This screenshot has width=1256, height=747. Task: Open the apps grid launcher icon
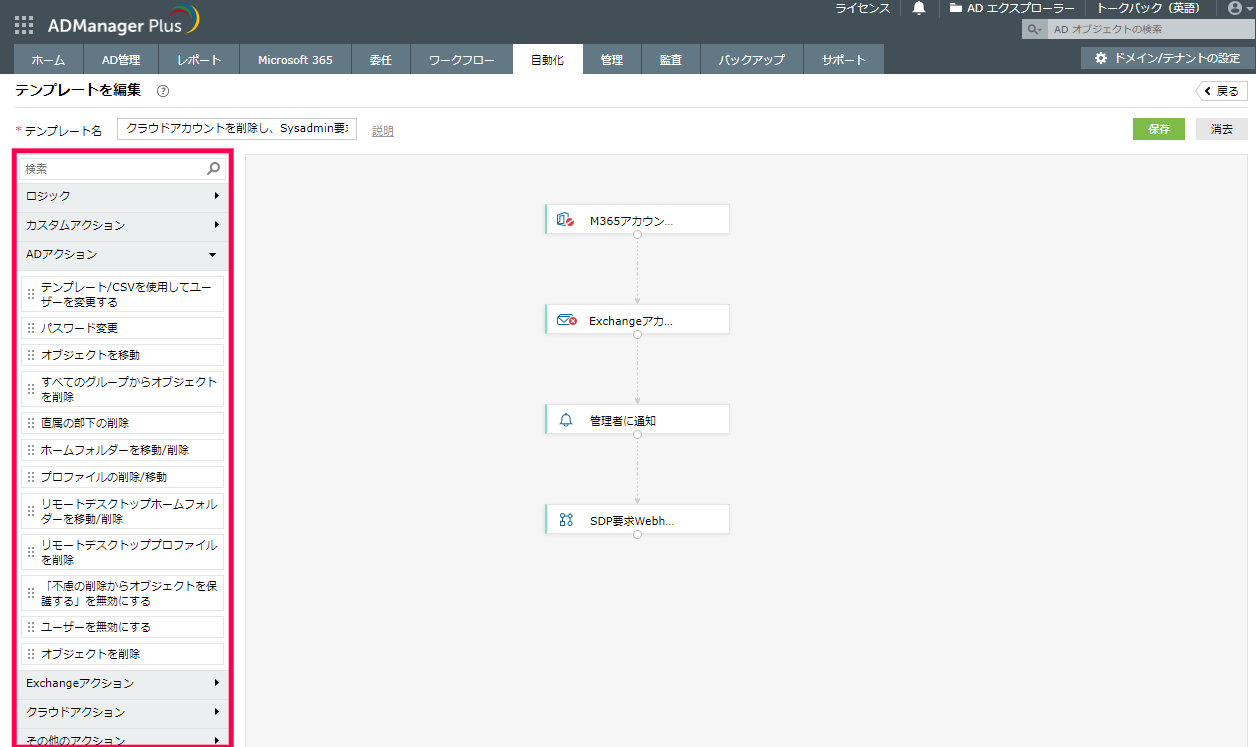click(24, 25)
